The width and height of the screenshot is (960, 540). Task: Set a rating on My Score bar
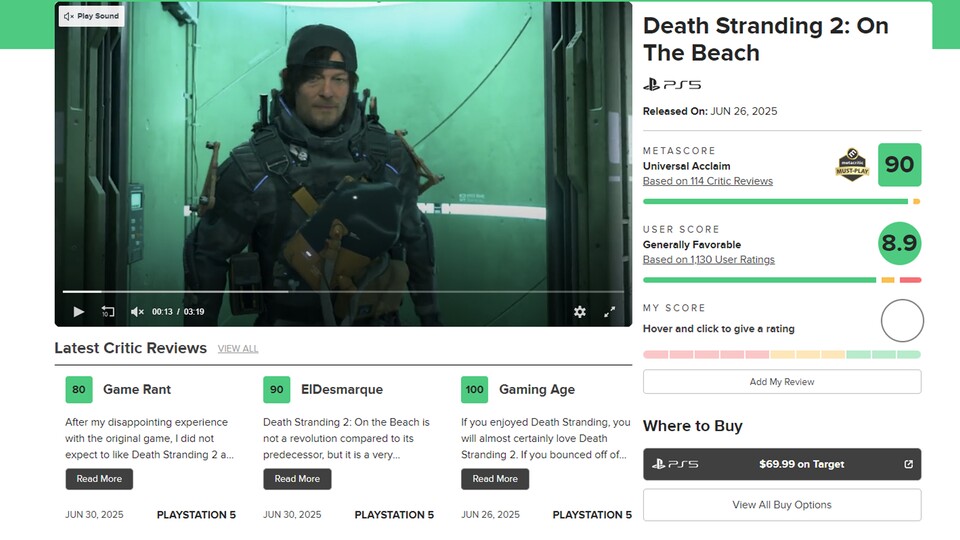point(782,354)
